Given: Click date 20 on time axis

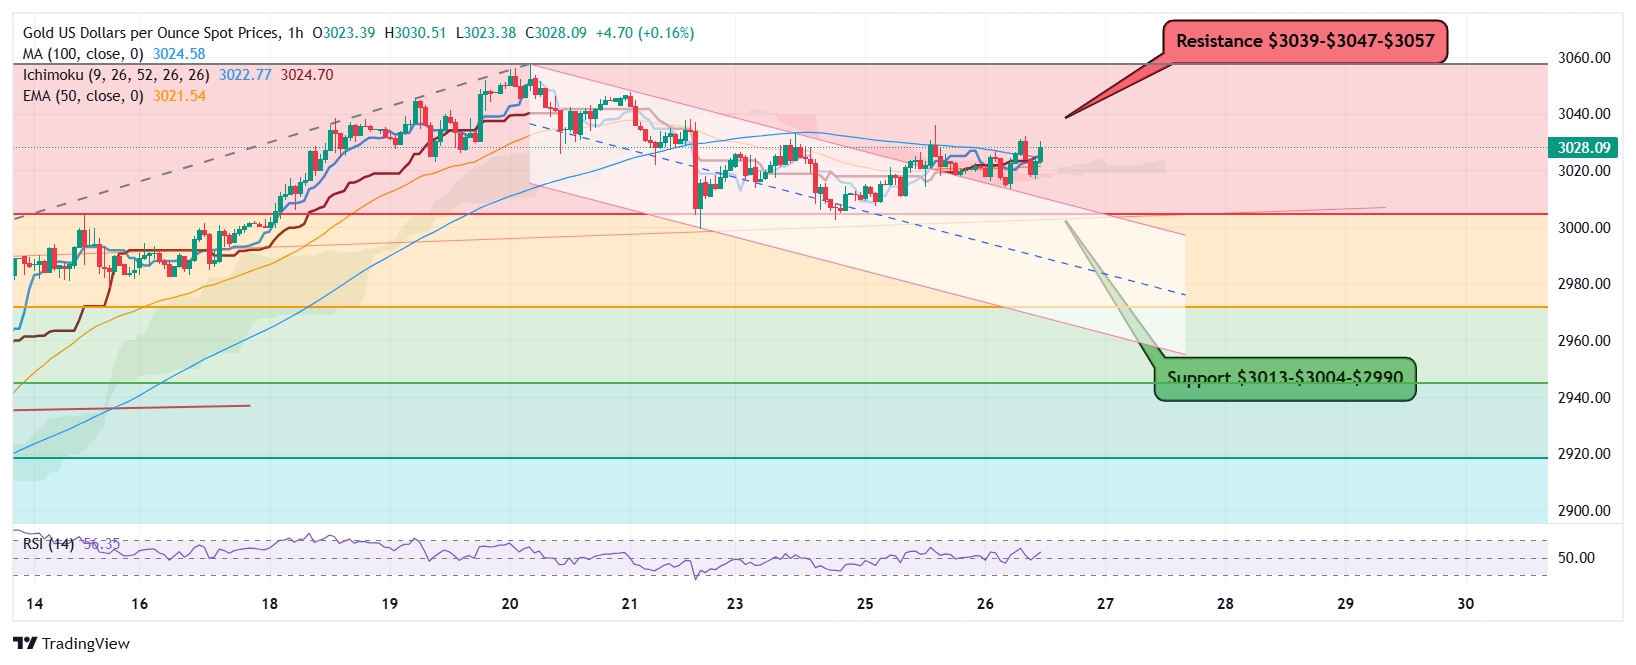Looking at the screenshot, I should [x=510, y=604].
